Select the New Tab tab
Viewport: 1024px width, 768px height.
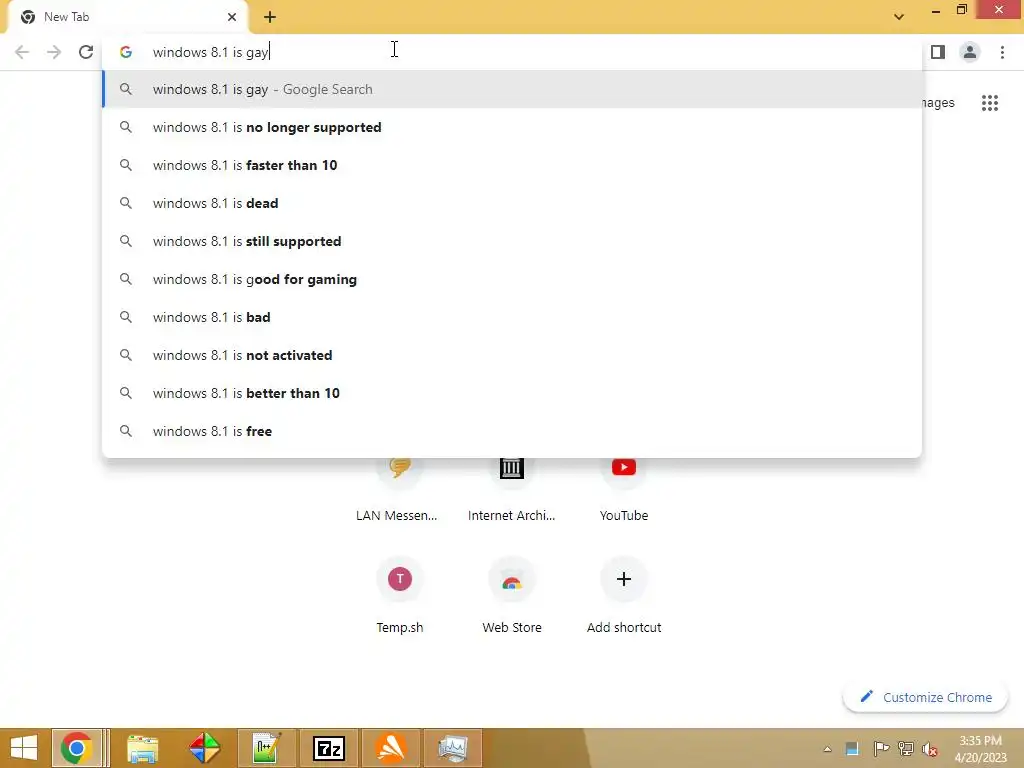pyautogui.click(x=127, y=17)
